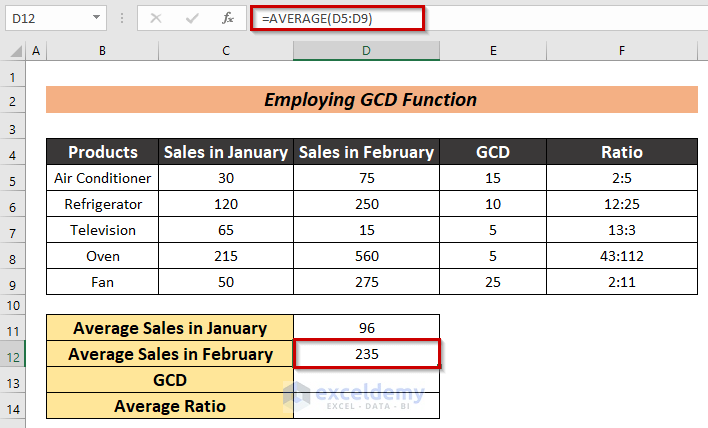Click the Enter checkmark formula icon

click(190, 18)
